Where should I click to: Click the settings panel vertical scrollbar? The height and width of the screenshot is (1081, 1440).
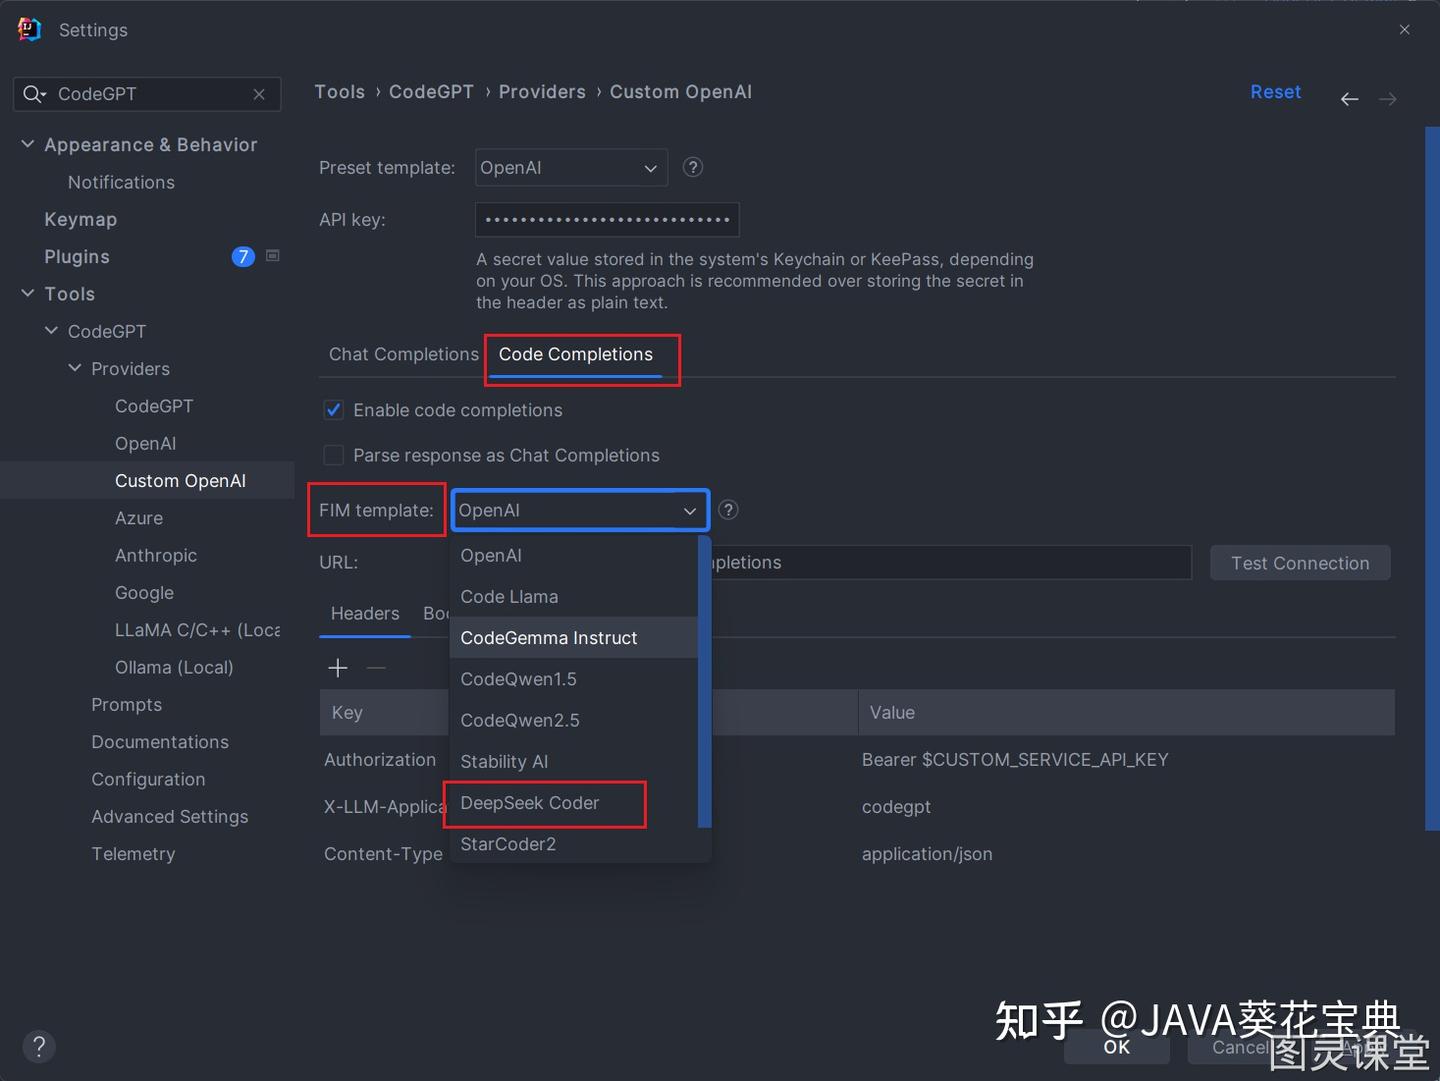coord(1432,478)
